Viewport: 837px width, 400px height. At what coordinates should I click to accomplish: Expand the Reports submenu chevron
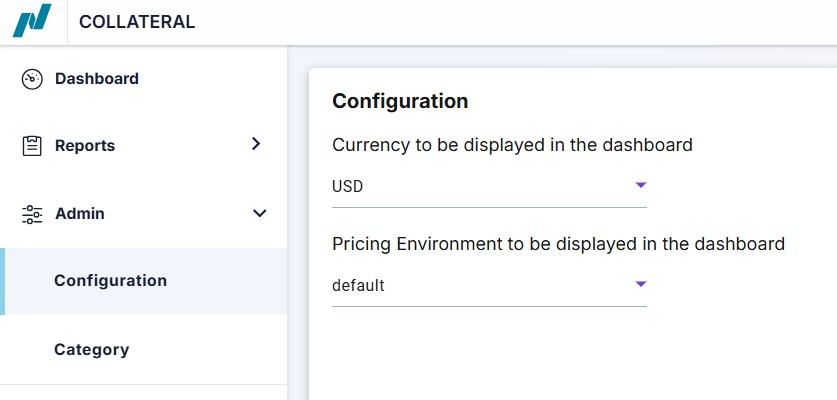[256, 144]
